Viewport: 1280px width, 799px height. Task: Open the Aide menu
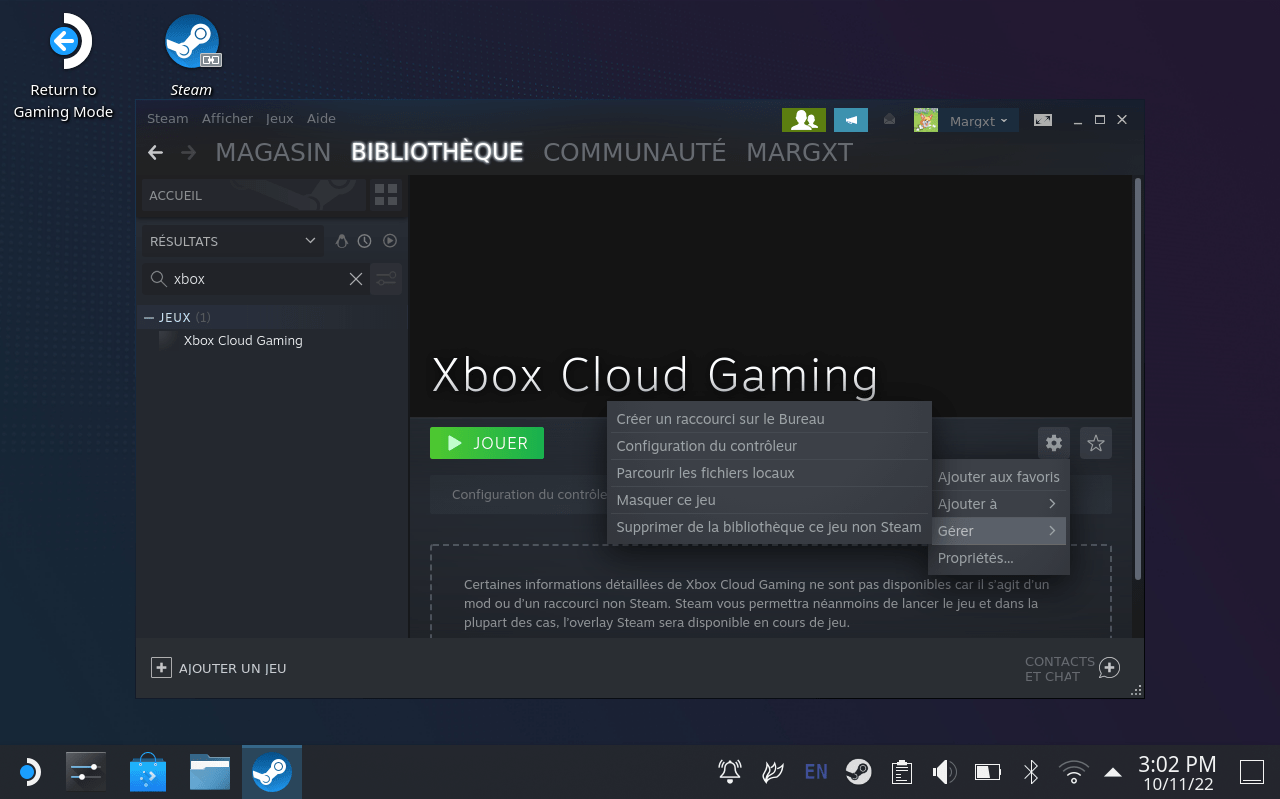pyautogui.click(x=321, y=118)
